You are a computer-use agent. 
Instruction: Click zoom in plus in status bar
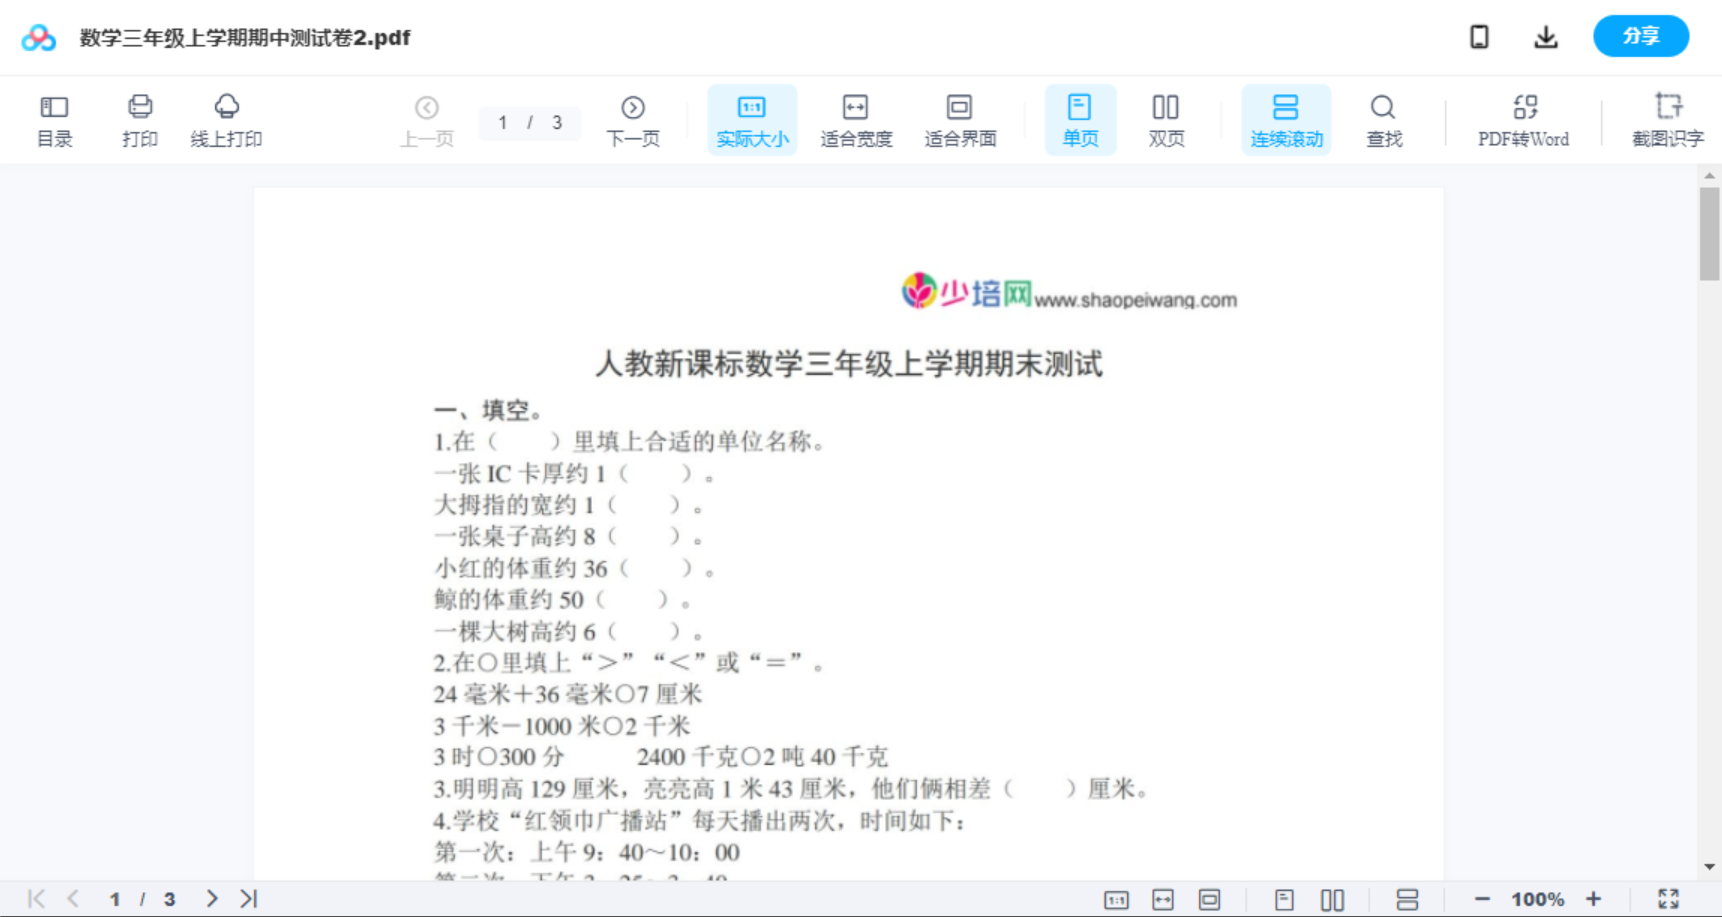[x=1594, y=898]
